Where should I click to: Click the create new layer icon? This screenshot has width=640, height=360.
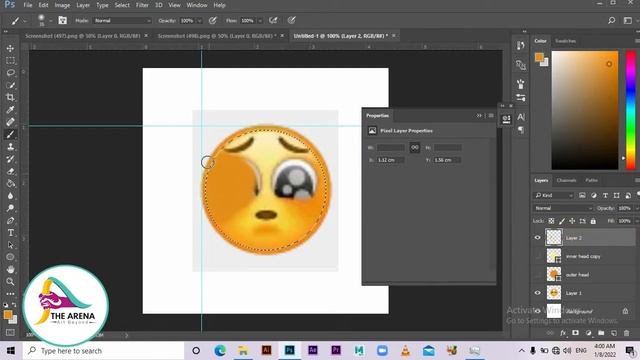tap(613, 333)
